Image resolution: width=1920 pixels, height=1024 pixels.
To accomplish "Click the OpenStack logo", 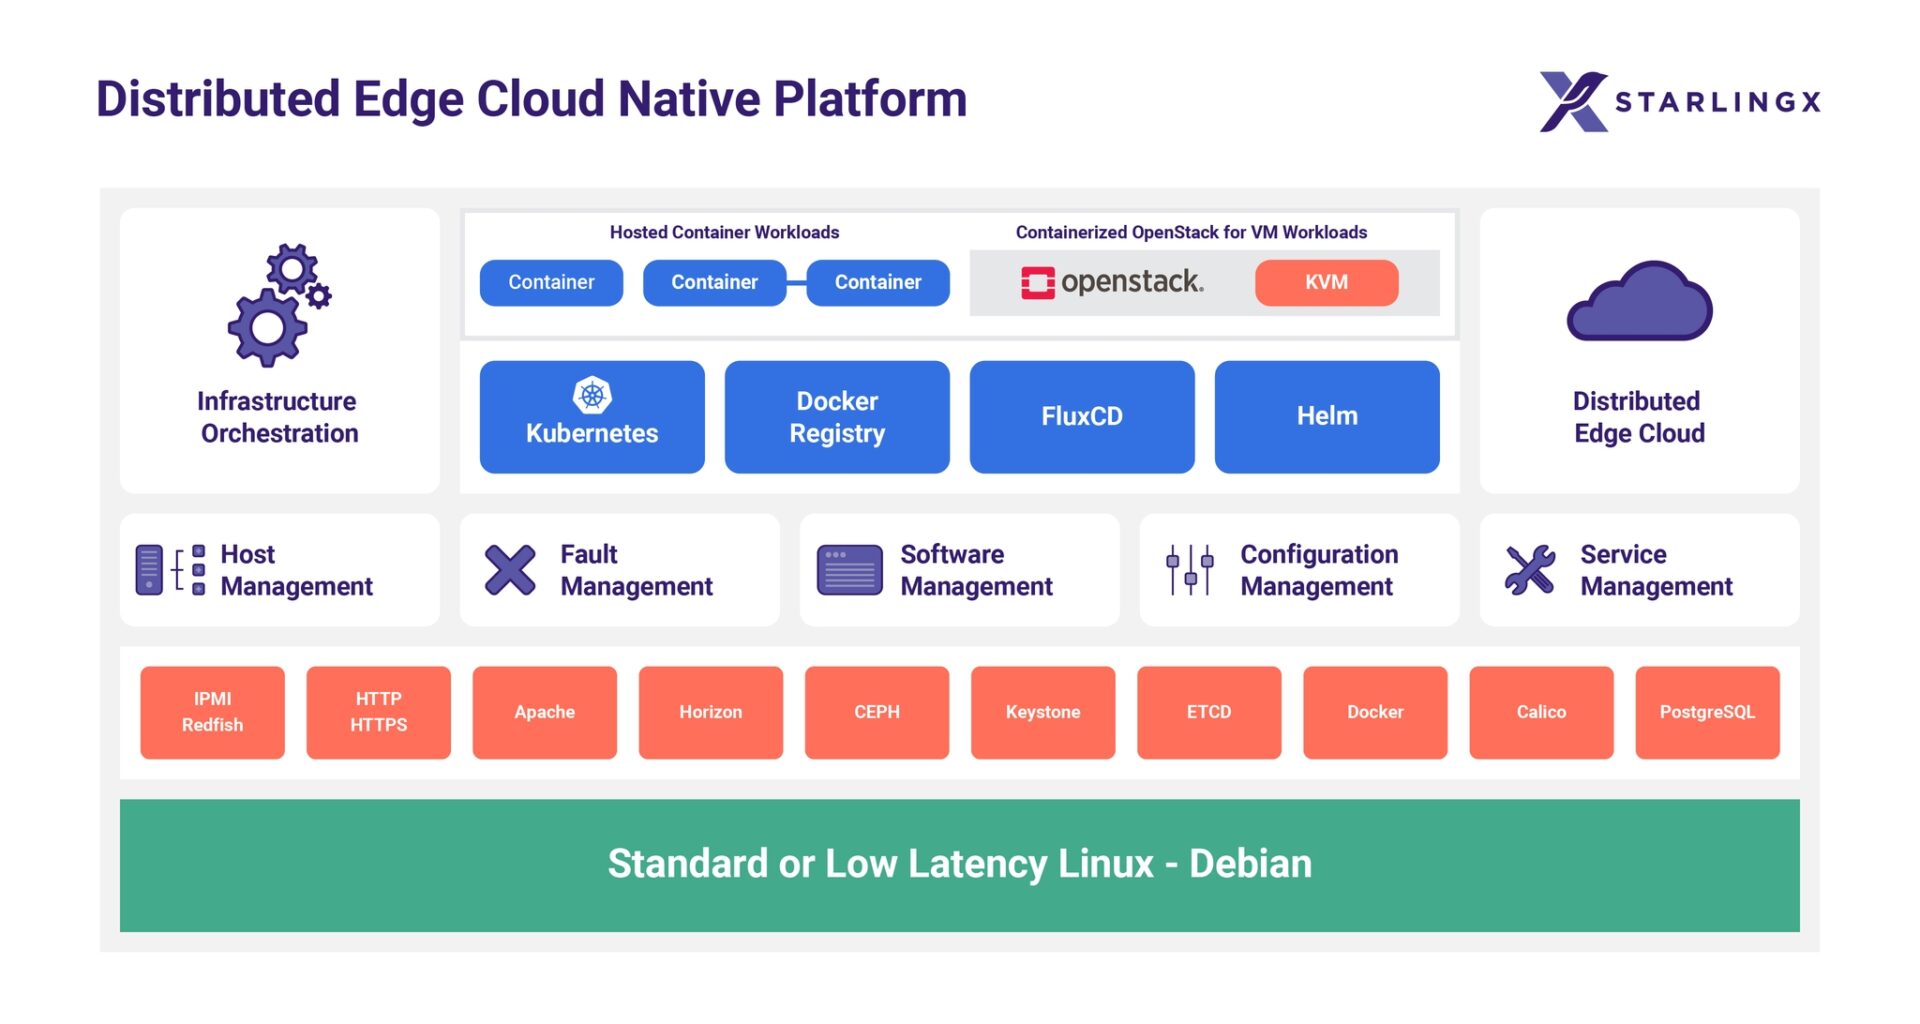I will click(x=1112, y=283).
